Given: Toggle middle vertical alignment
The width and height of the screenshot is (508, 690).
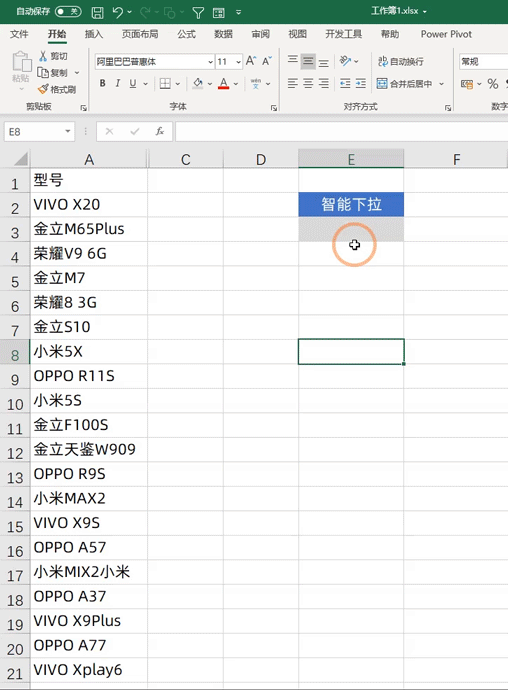Looking at the screenshot, I should 308,61.
